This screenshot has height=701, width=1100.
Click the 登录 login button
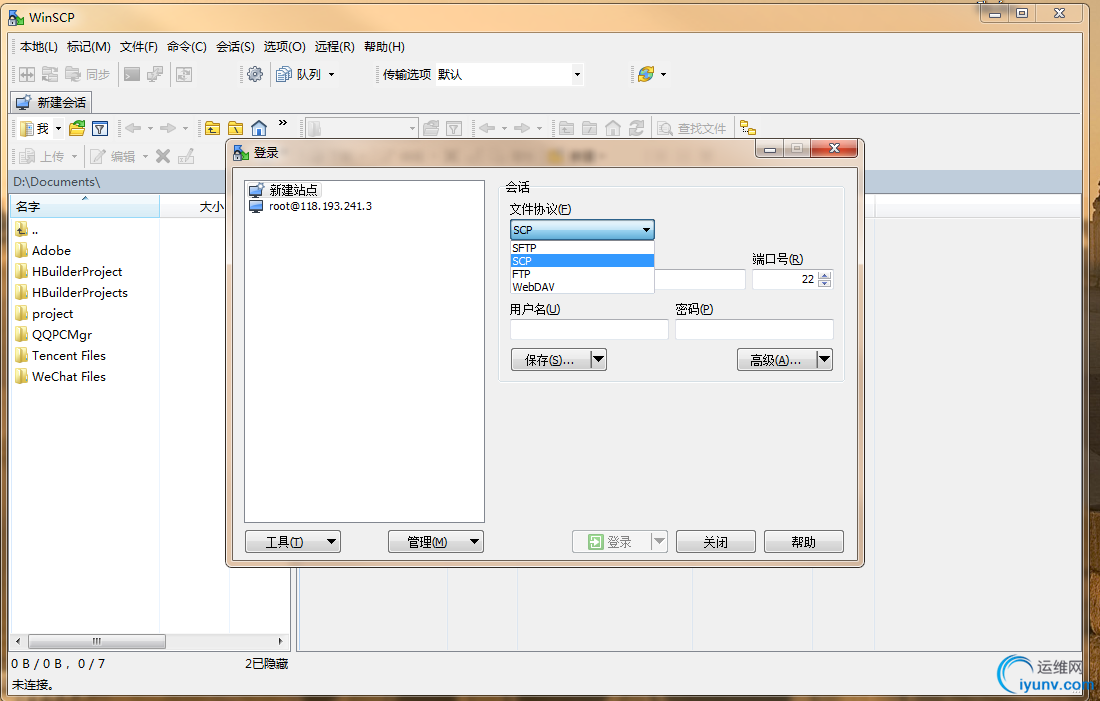611,542
